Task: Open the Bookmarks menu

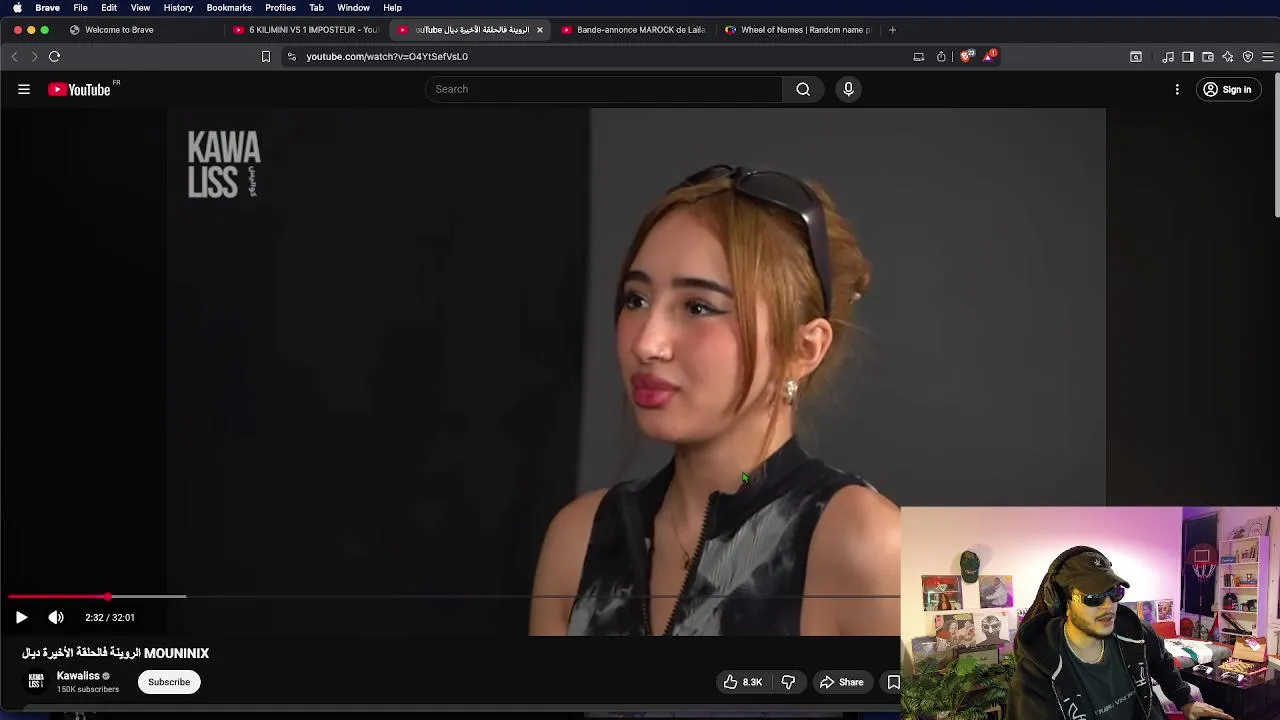Action: coord(229,8)
